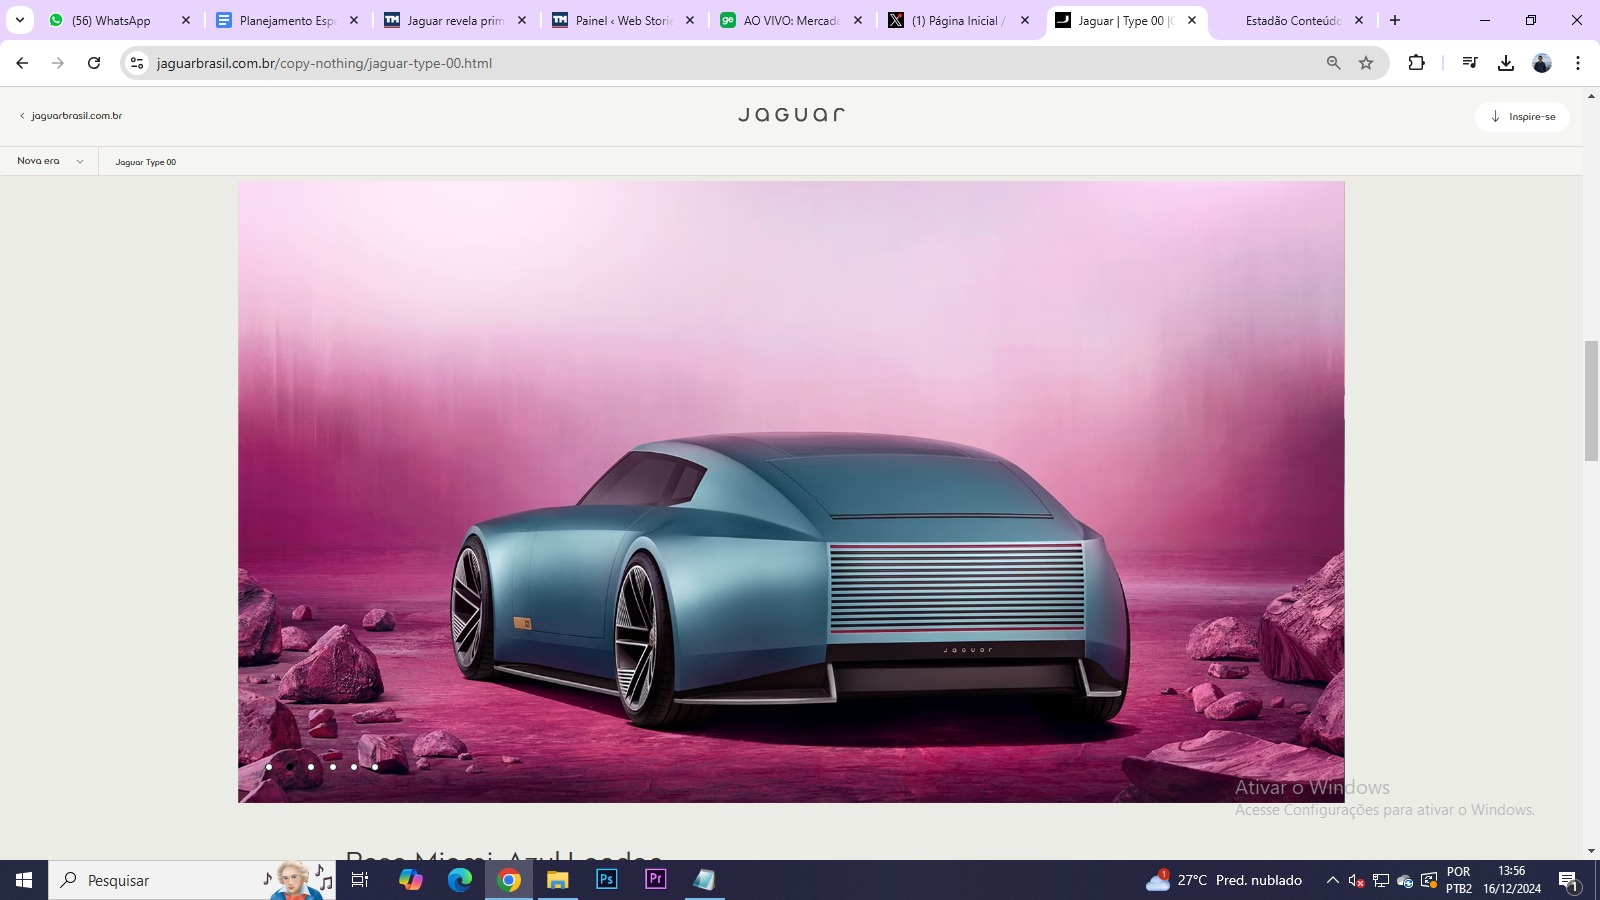The image size is (1600, 900).
Task: Go back using browser back arrow
Action: (x=22, y=63)
